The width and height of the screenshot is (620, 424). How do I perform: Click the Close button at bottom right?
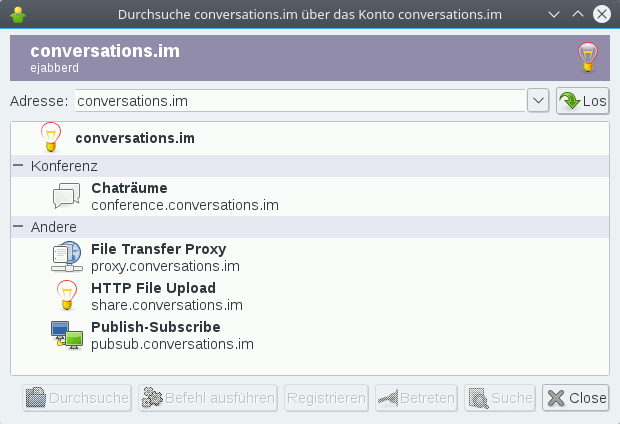[x=576, y=398]
